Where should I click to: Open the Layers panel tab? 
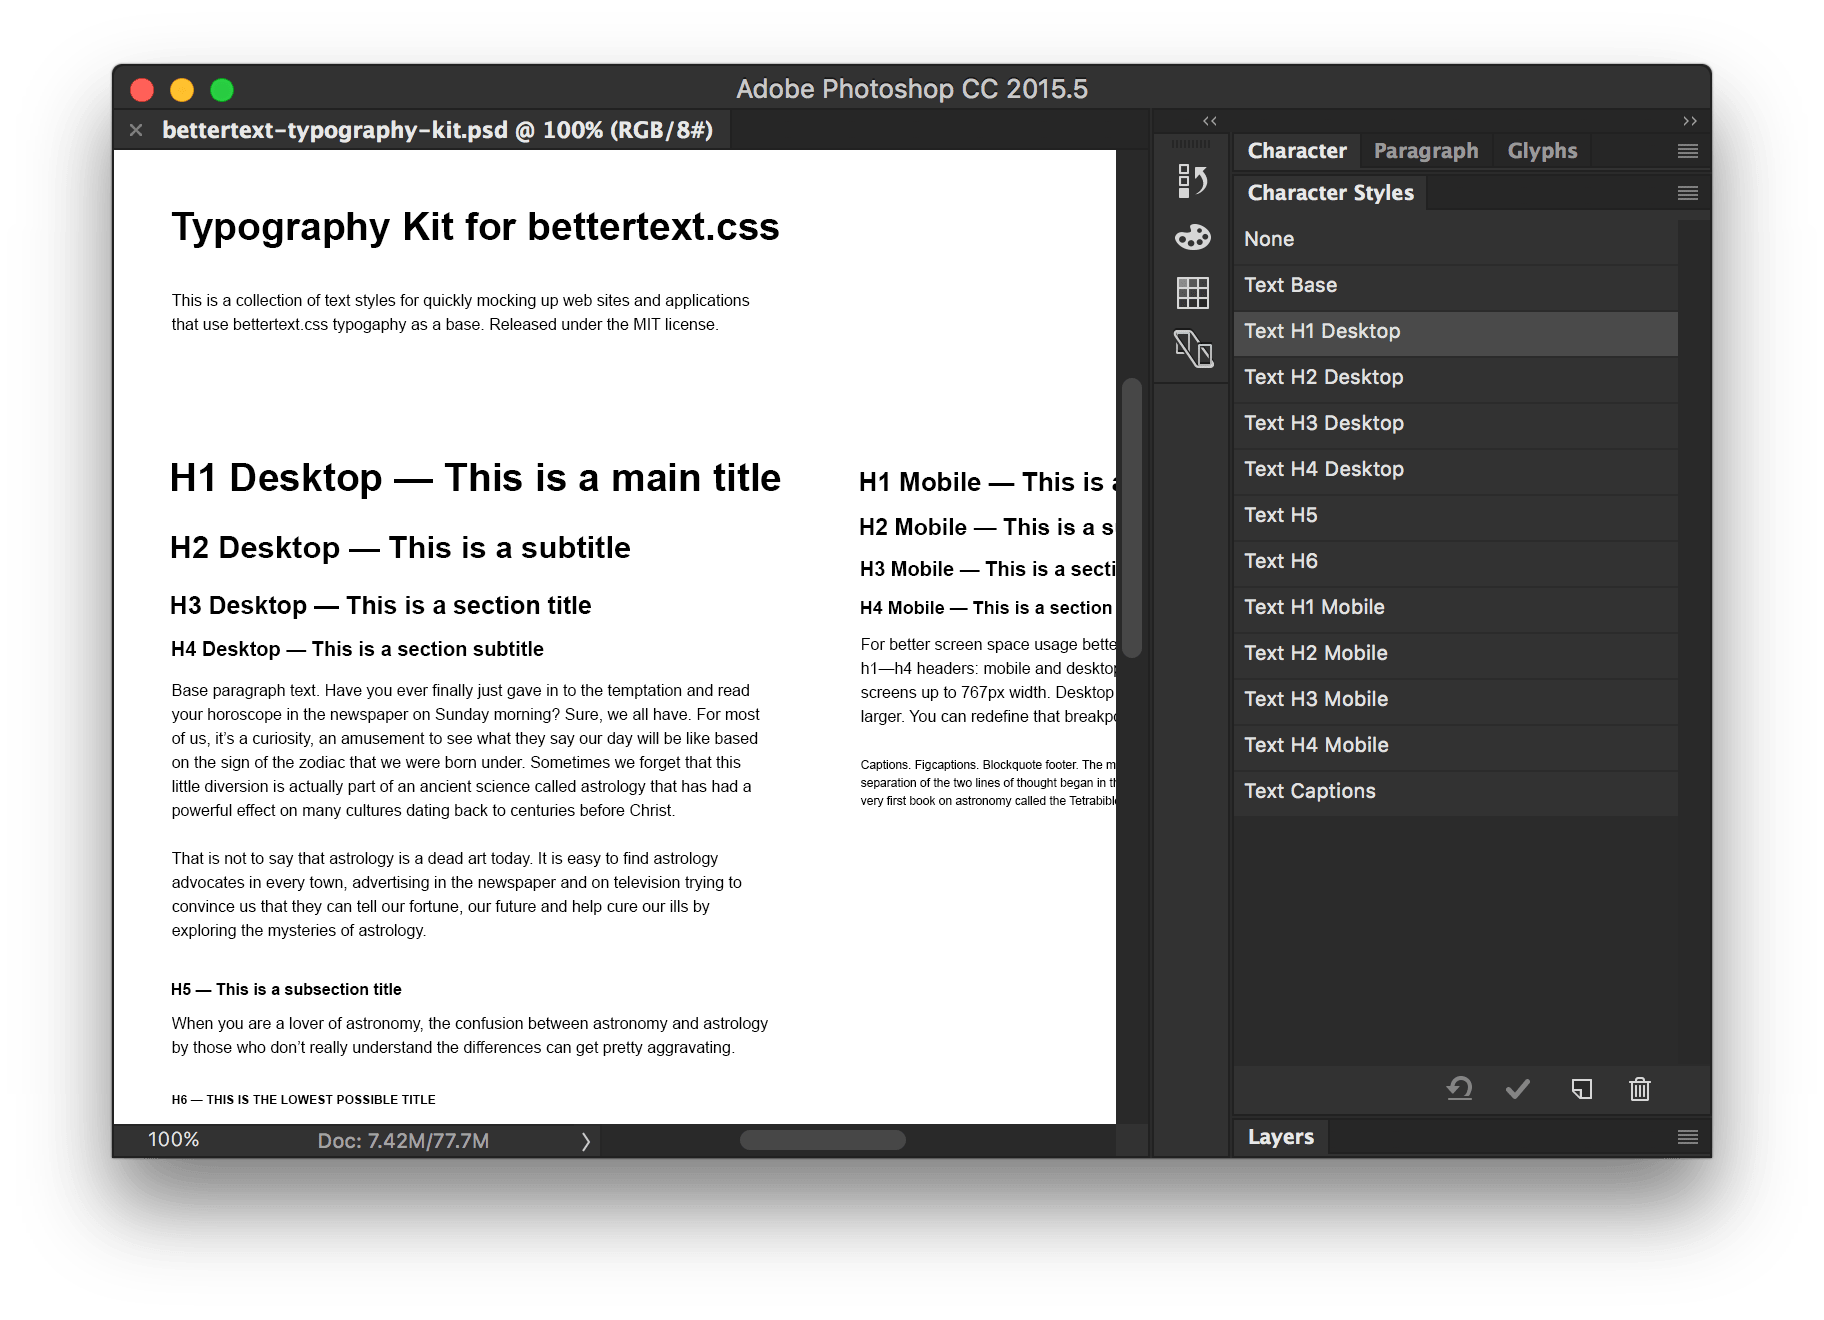tap(1281, 1137)
